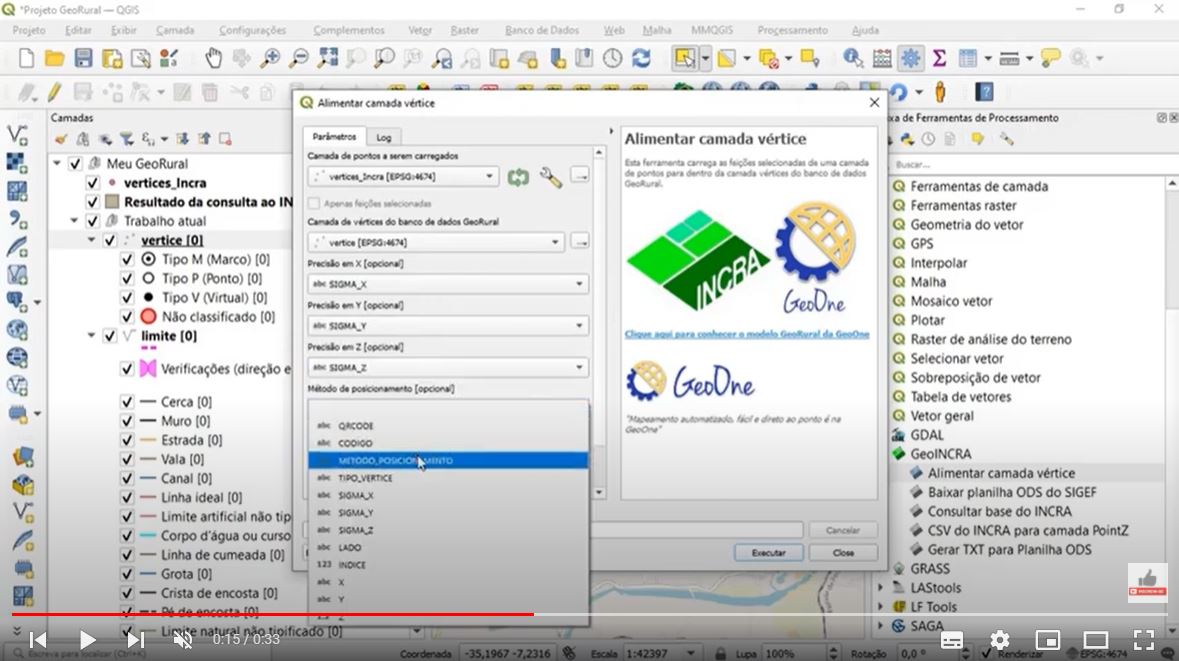Click the Statistical Summary sigma icon
1179x661 pixels.
pyautogui.click(x=939, y=58)
